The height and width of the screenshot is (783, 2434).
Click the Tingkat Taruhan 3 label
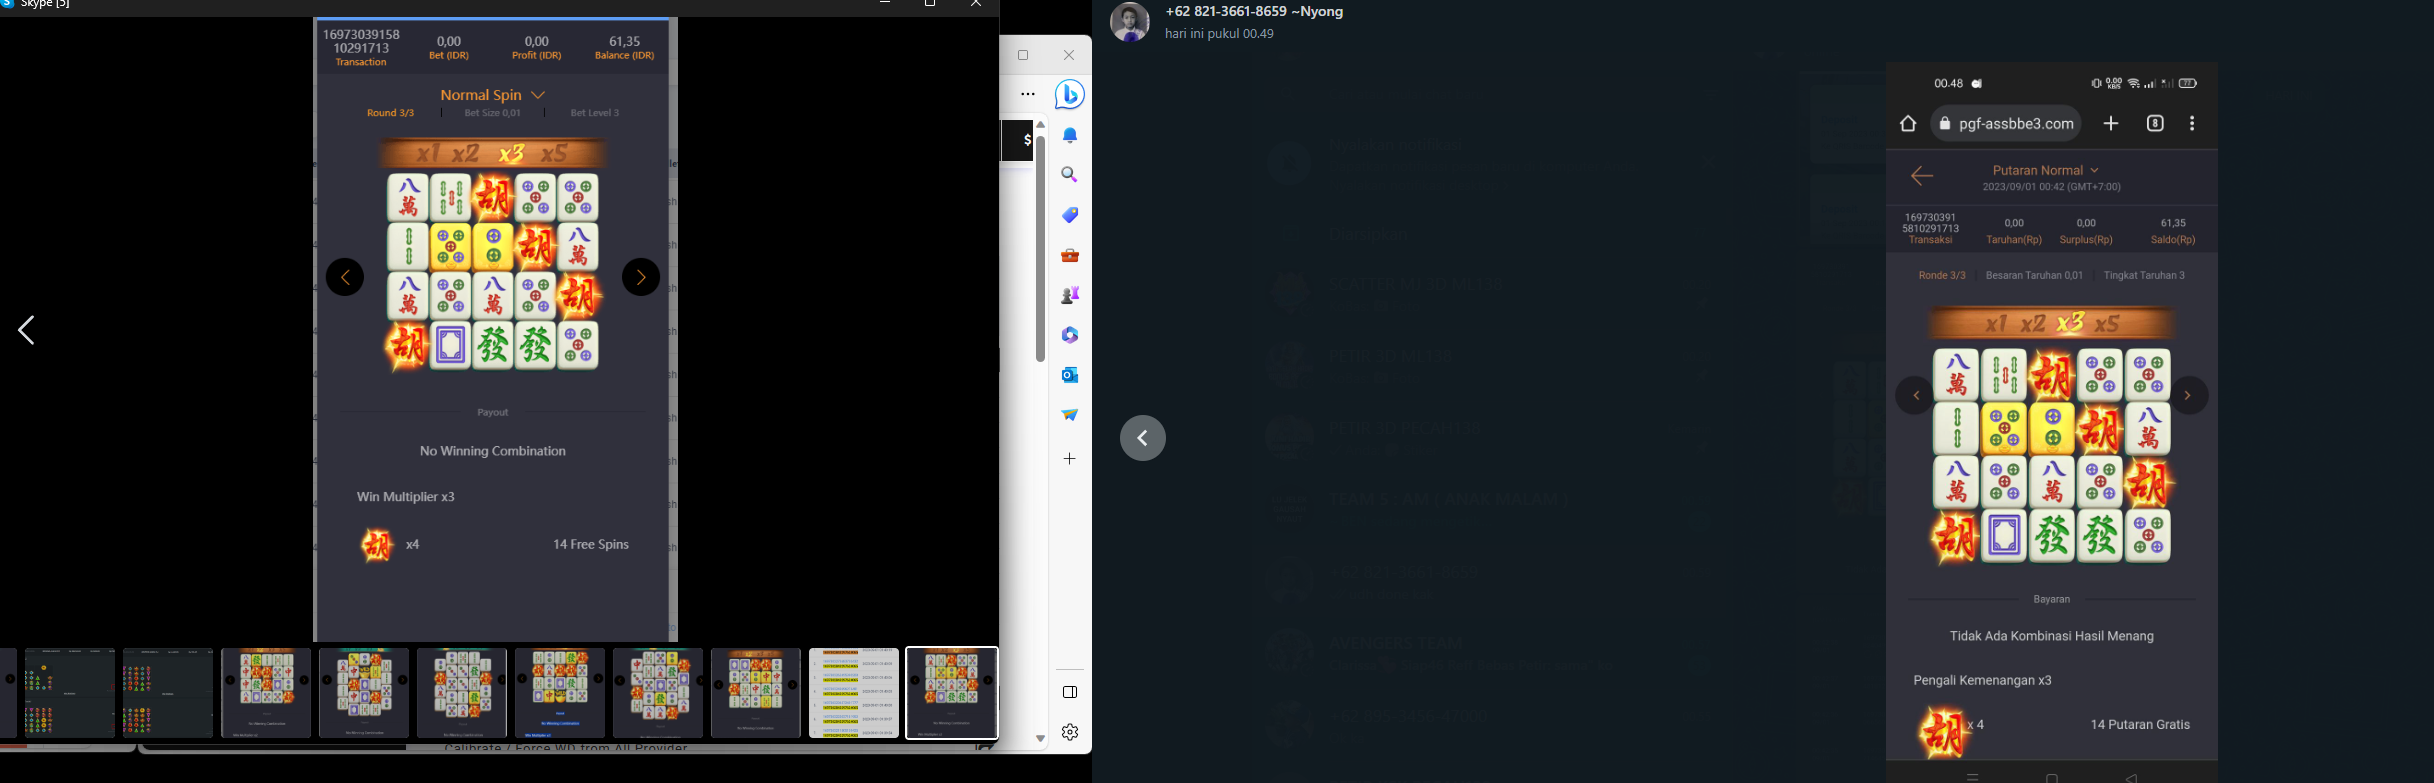tap(2144, 275)
